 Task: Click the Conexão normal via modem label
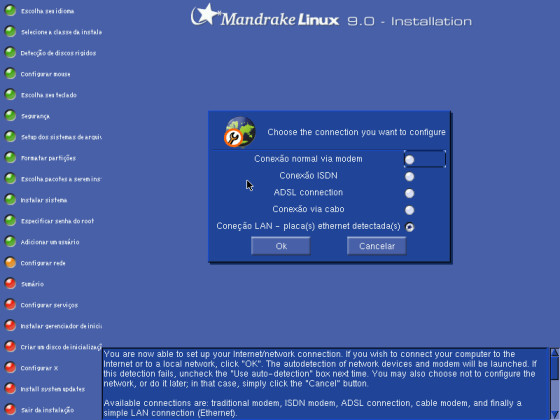308,159
